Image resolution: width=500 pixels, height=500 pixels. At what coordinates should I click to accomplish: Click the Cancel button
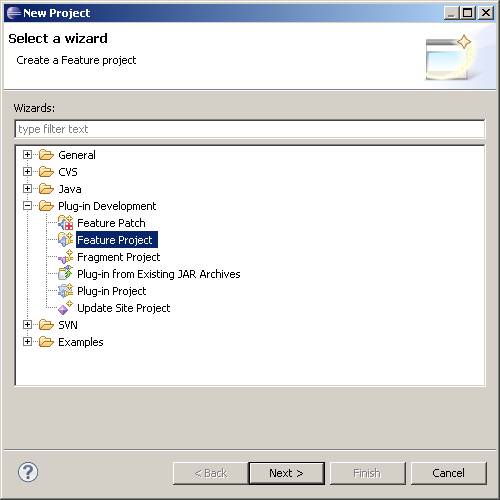(x=449, y=473)
